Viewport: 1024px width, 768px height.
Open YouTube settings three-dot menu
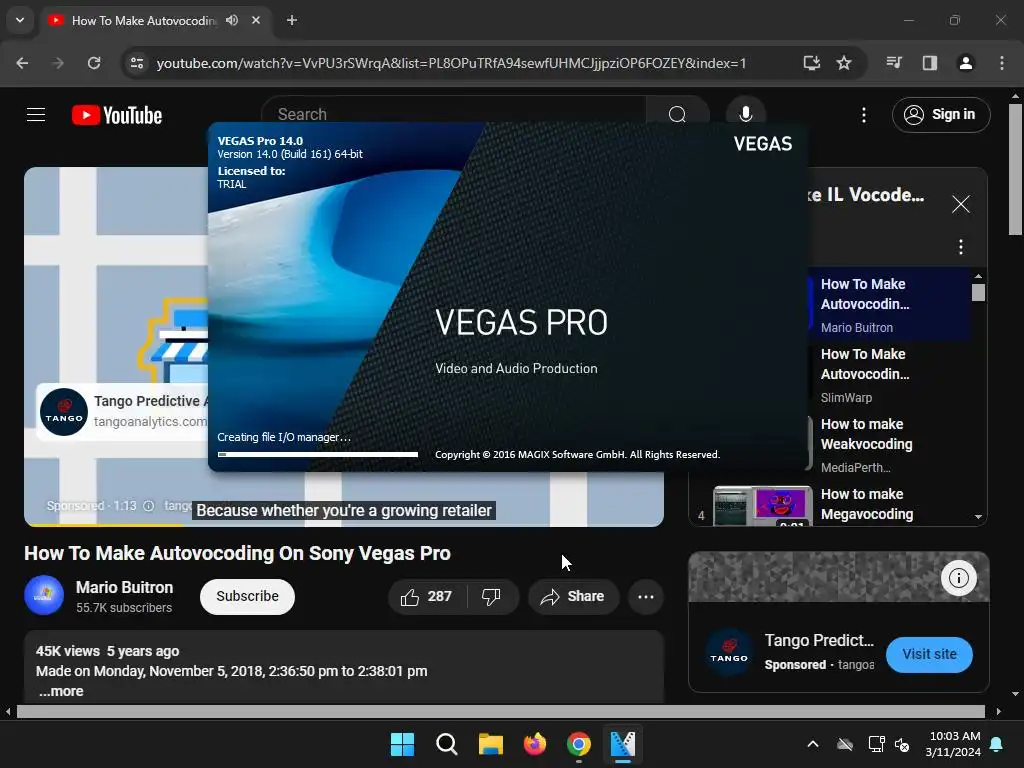[864, 115]
